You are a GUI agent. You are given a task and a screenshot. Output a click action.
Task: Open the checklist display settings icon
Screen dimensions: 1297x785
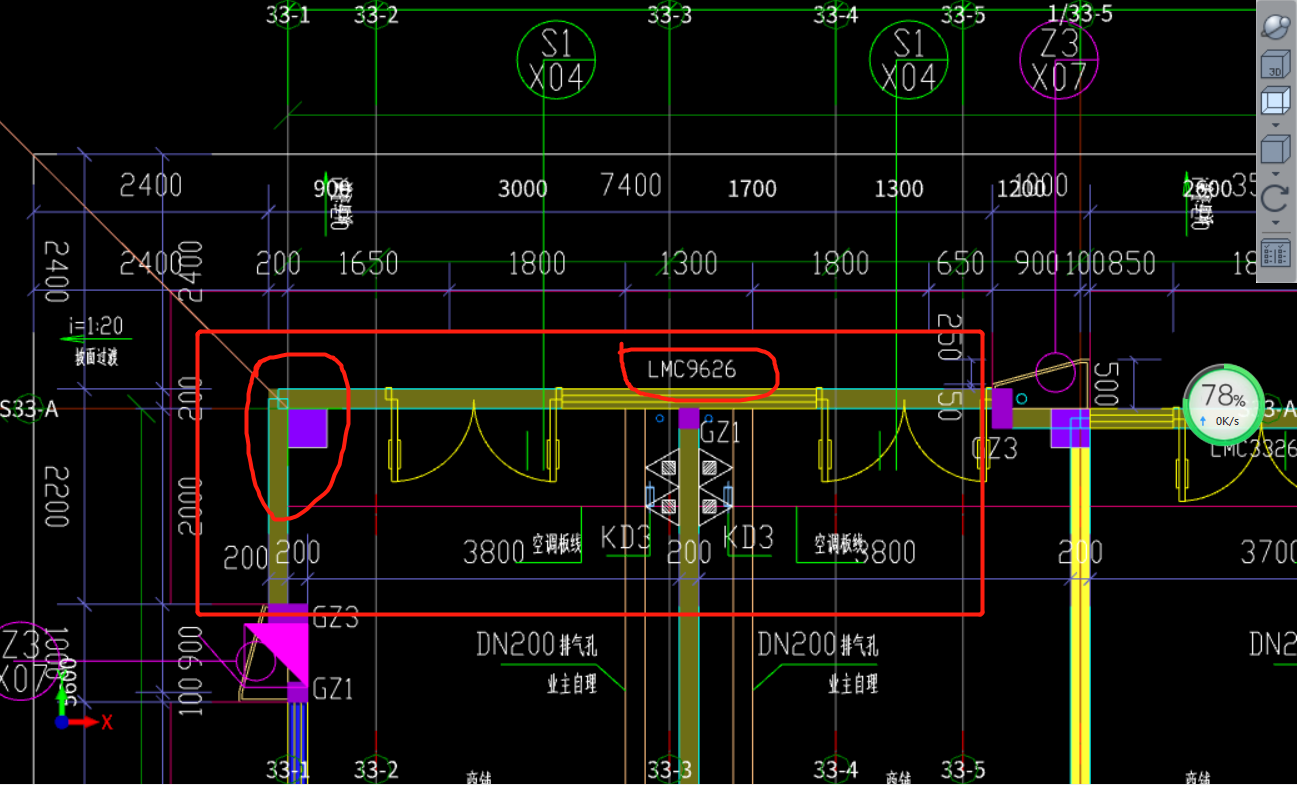1274,252
